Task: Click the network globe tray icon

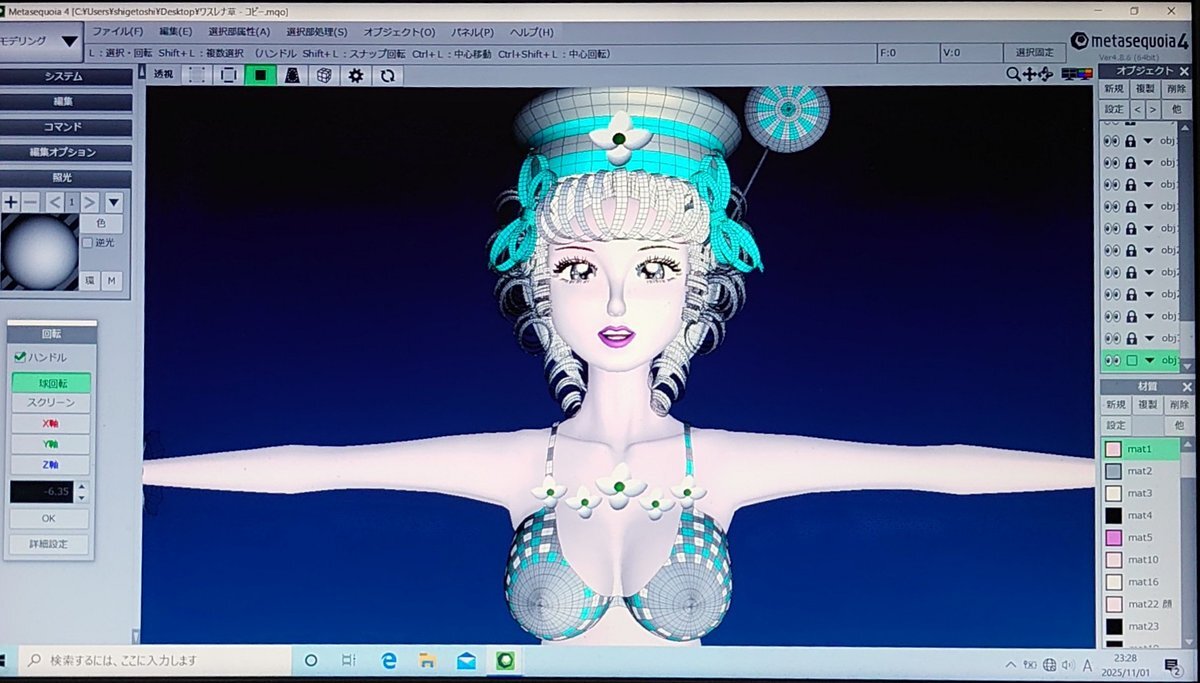Action: (1049, 665)
